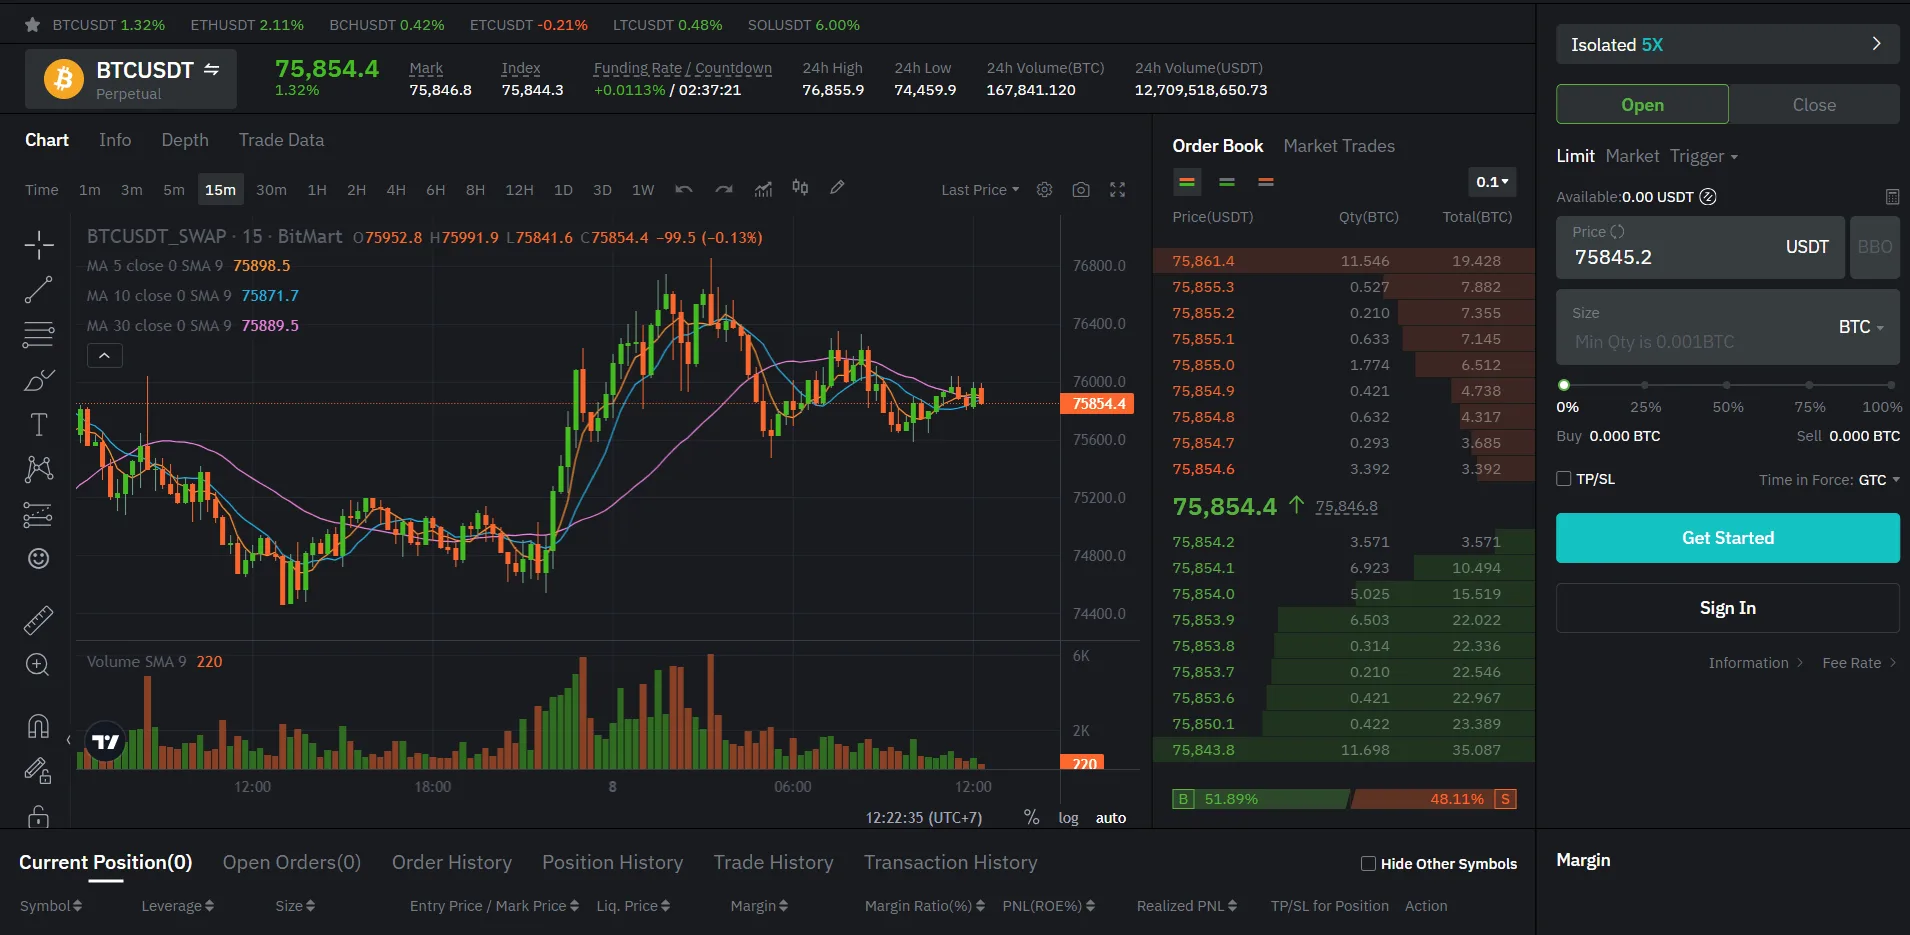Open chart settings gear
The image size is (1910, 935).
[1044, 189]
